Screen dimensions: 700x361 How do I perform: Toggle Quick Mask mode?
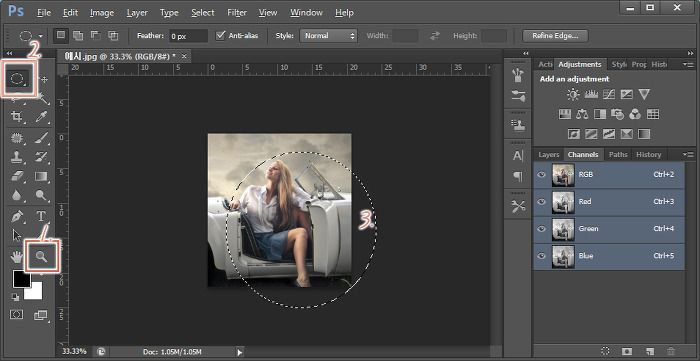click(17, 315)
